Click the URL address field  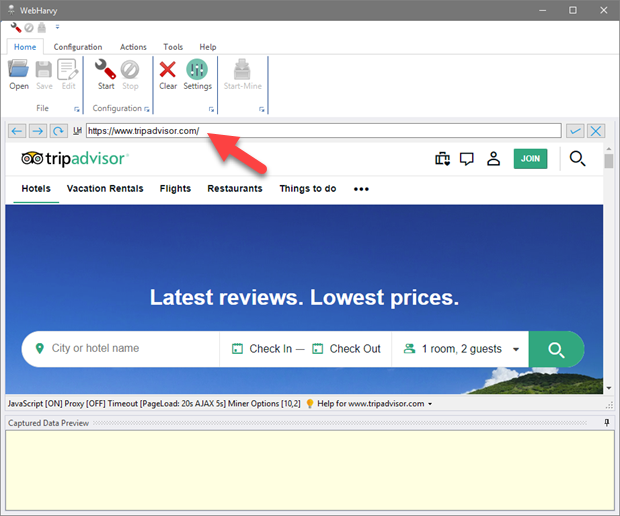(322, 131)
